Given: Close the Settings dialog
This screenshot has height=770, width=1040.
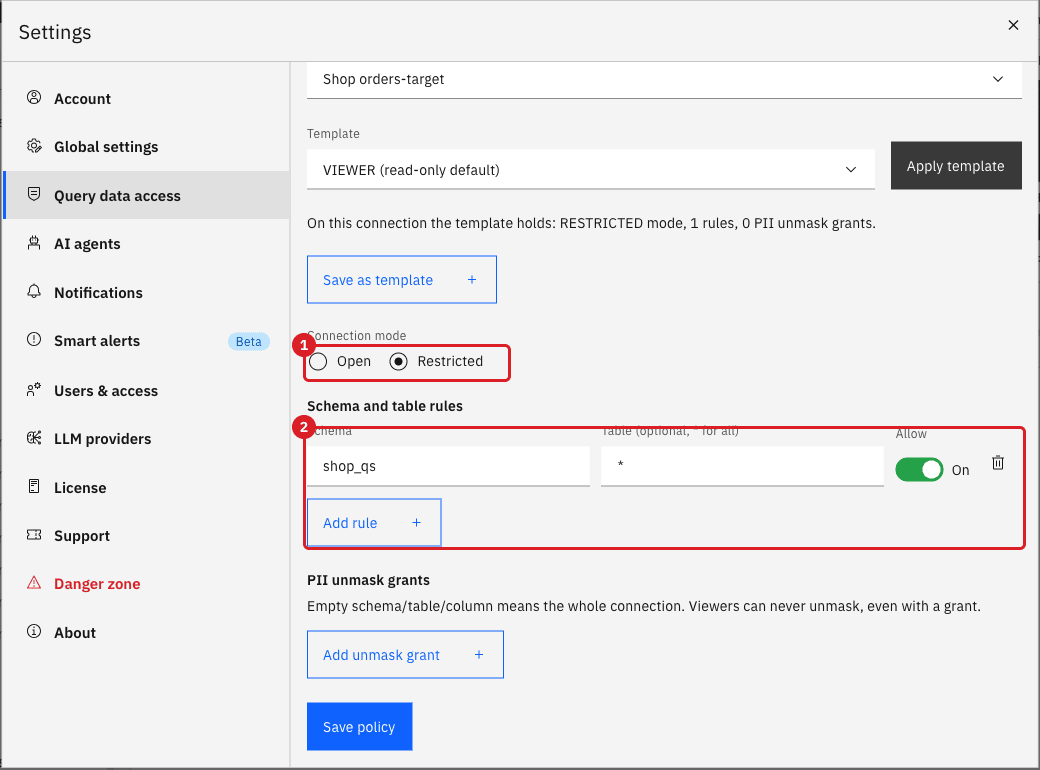Looking at the screenshot, I should (x=1013, y=25).
